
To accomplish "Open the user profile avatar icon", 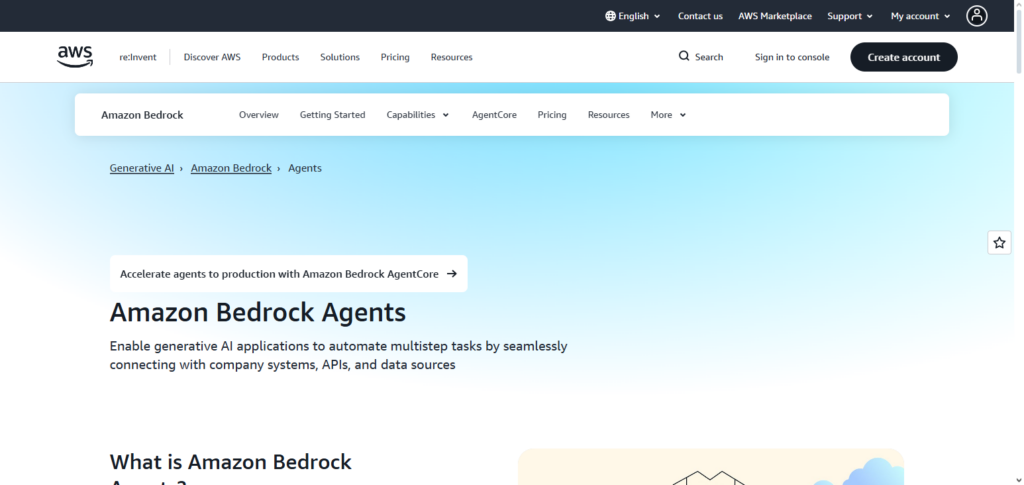I will point(977,16).
